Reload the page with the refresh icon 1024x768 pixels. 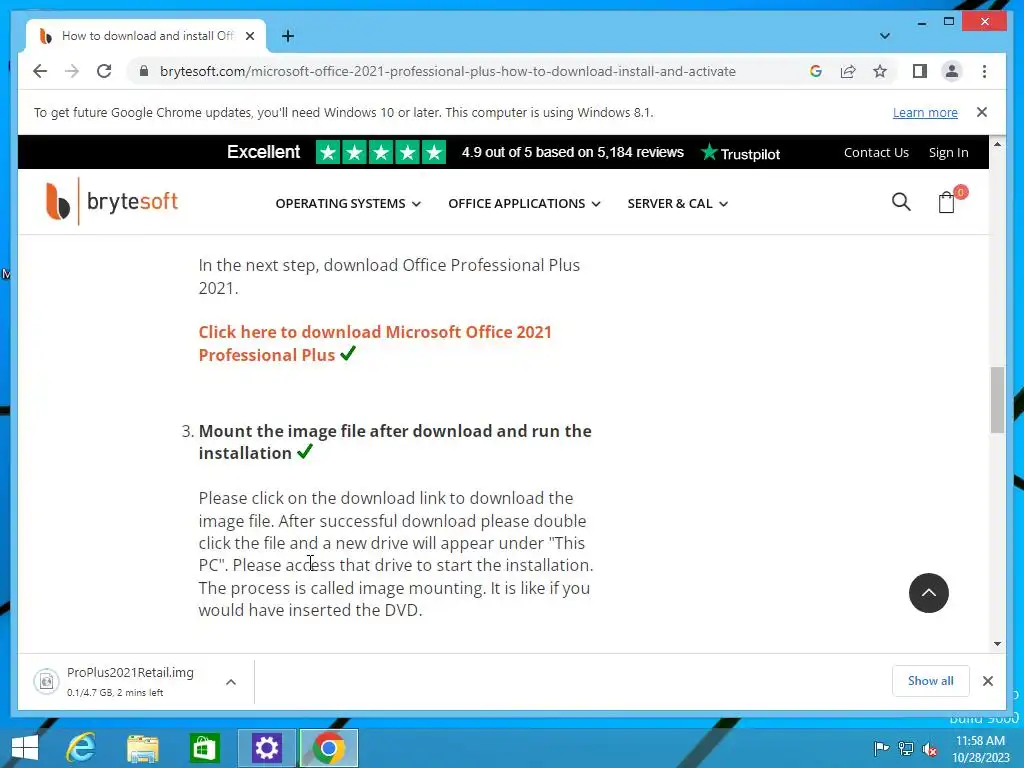(104, 71)
